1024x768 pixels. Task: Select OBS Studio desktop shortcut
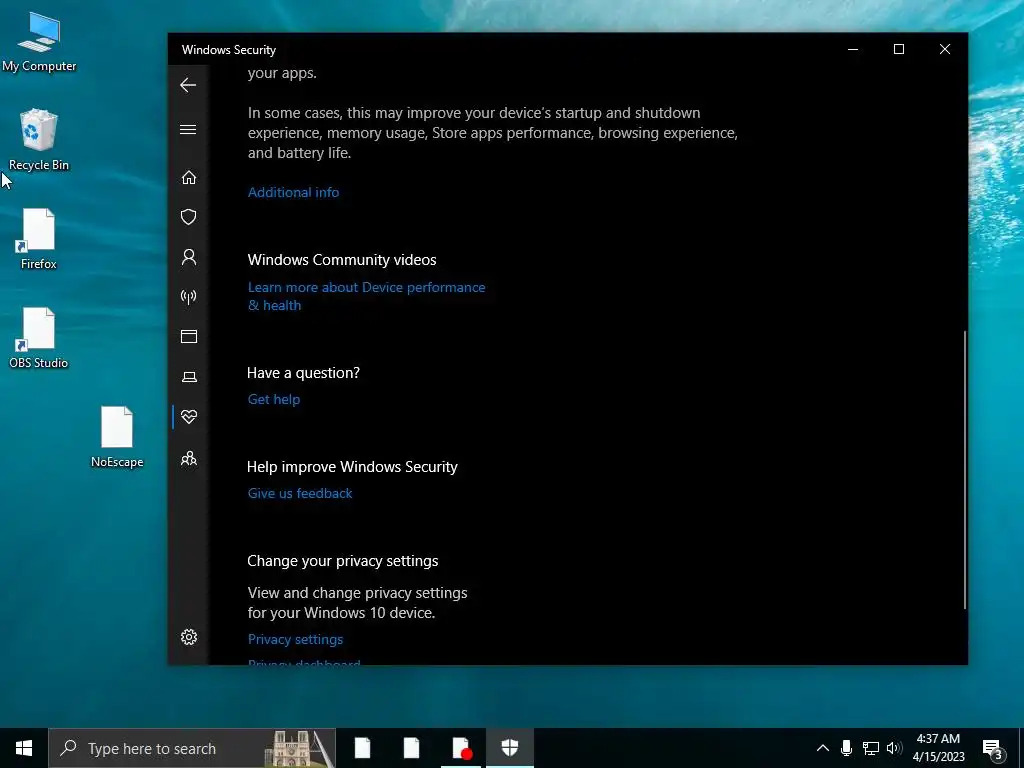(39, 338)
